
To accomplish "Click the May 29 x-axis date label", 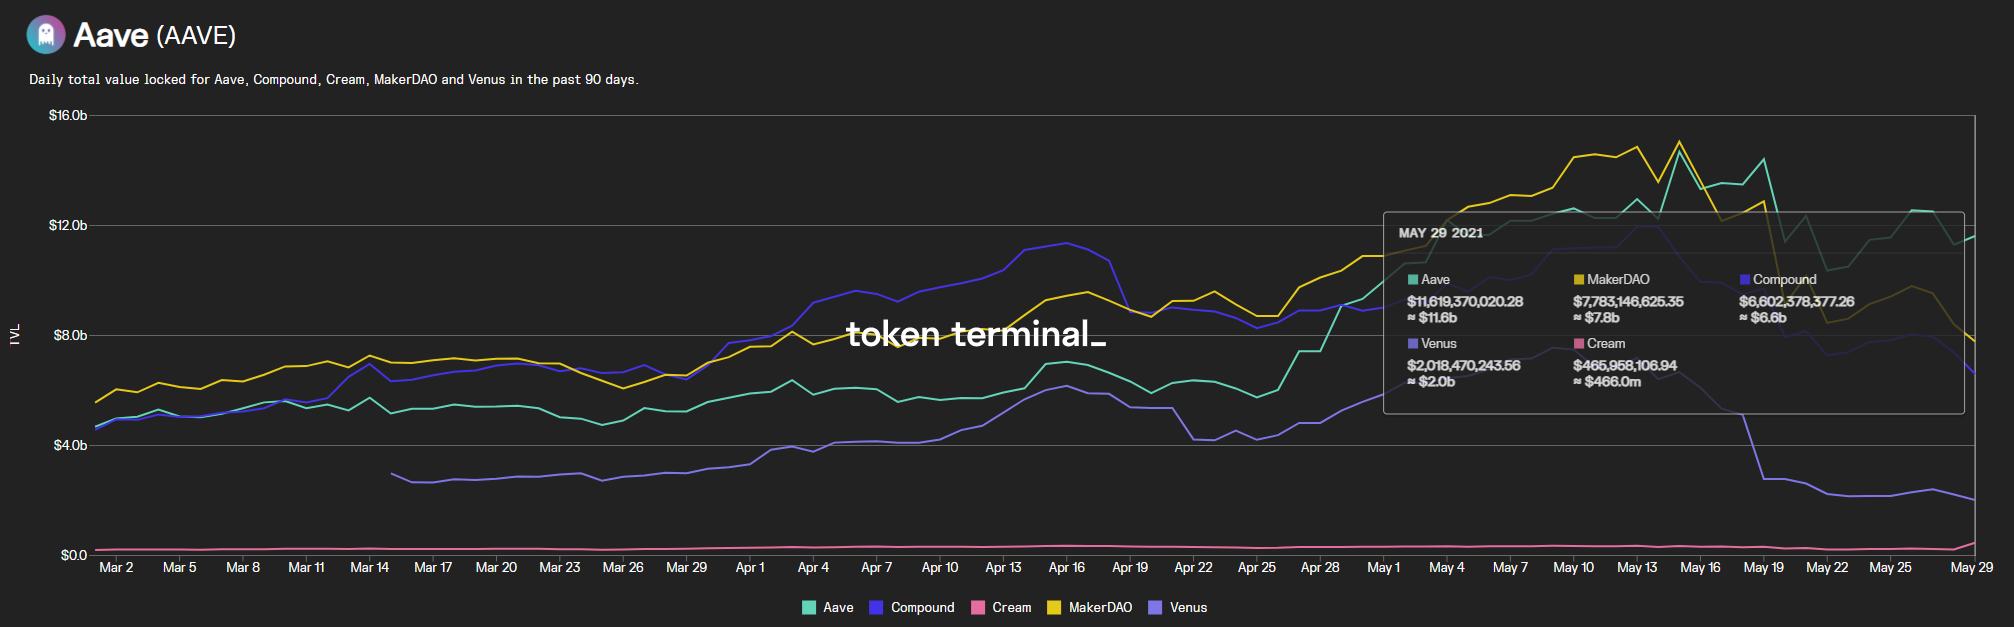I will click(x=1971, y=567).
